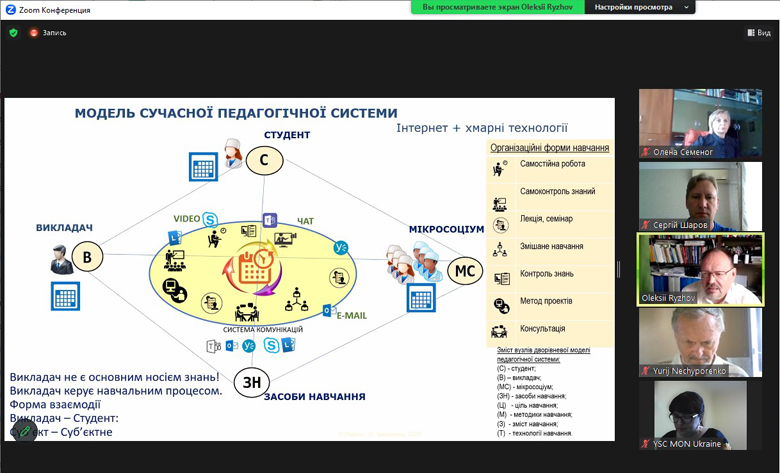Click Teams icon in bottom app row

click(214, 346)
